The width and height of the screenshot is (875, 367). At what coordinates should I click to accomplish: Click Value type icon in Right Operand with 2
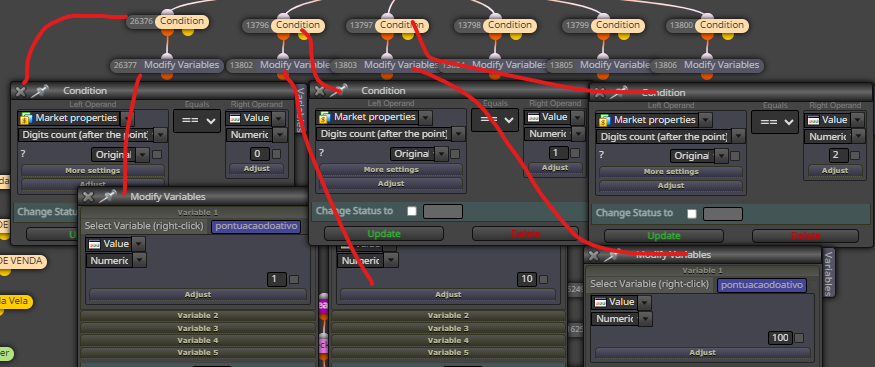pyautogui.click(x=813, y=120)
